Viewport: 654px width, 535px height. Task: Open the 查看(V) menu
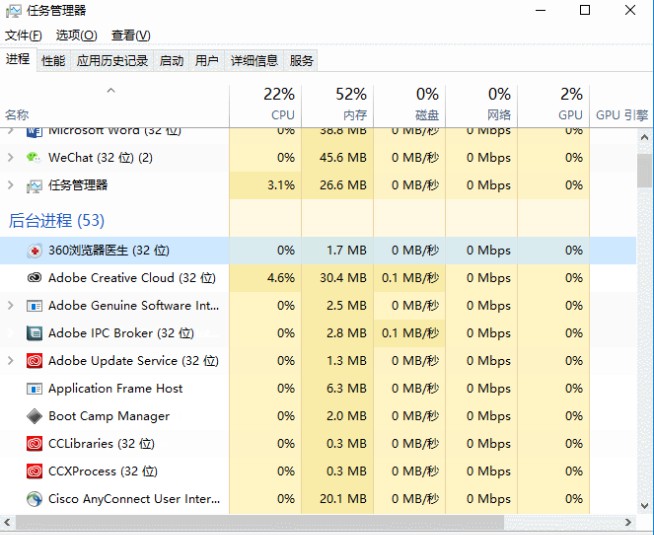click(x=131, y=36)
